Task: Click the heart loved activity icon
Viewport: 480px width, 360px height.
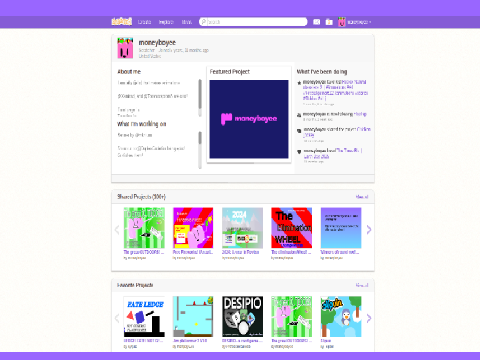Action: [x=299, y=152]
